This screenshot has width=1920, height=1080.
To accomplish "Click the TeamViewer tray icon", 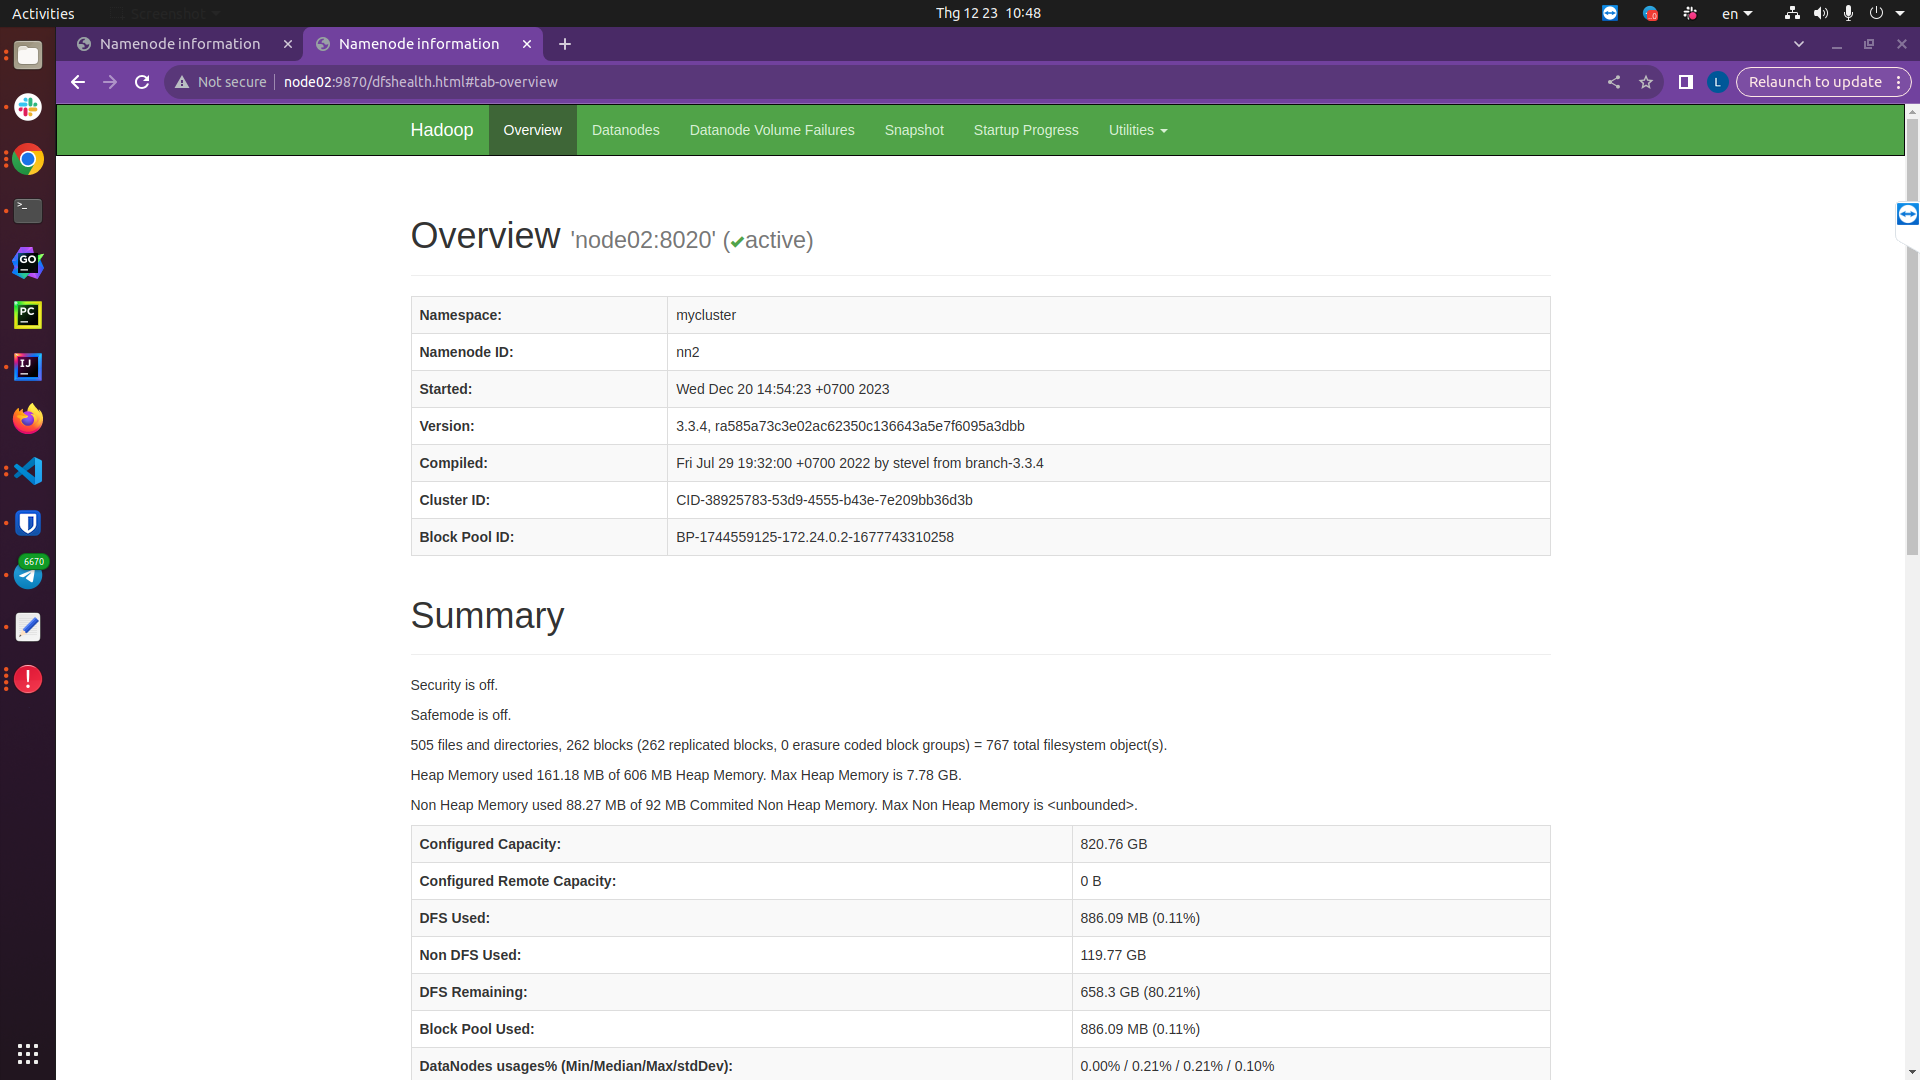I will coord(1610,13).
